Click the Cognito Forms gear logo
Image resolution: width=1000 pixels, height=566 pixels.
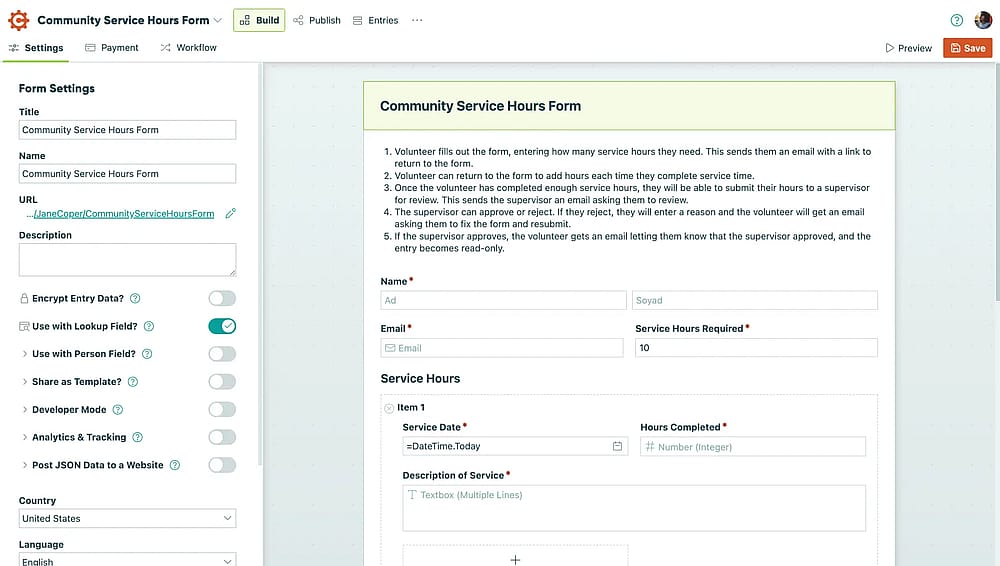[x=18, y=20]
